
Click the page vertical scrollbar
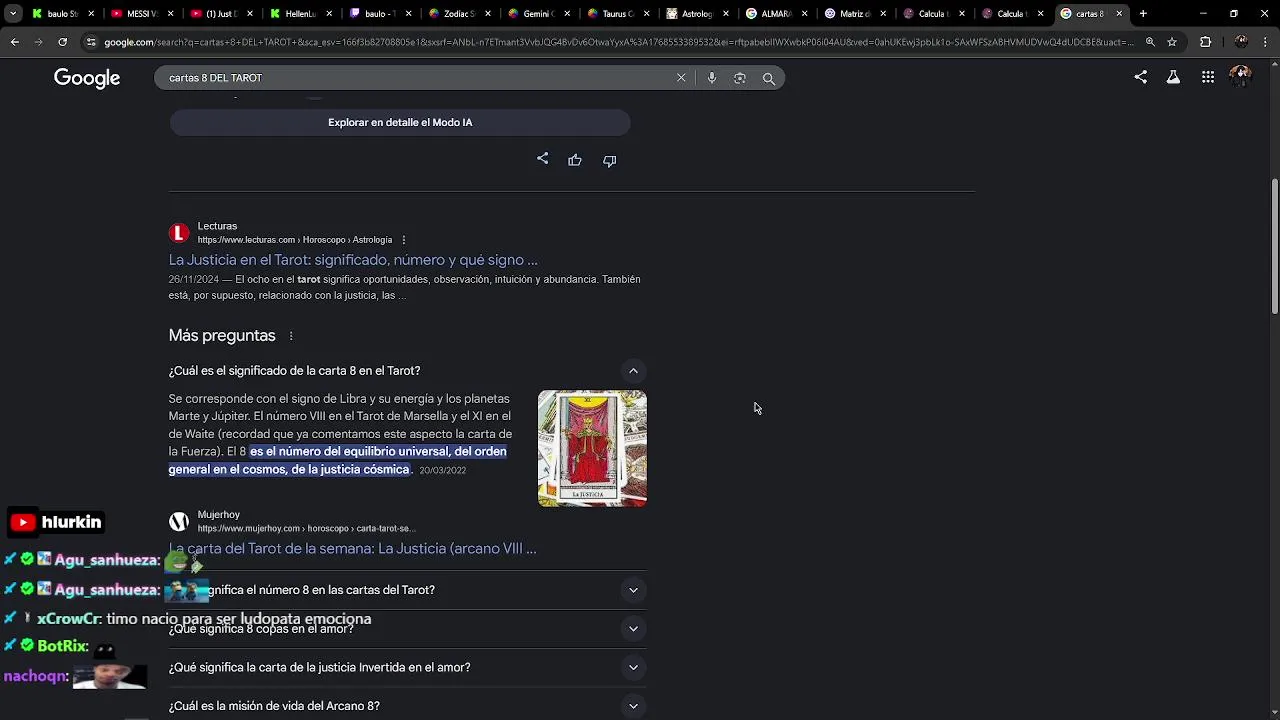click(1274, 246)
